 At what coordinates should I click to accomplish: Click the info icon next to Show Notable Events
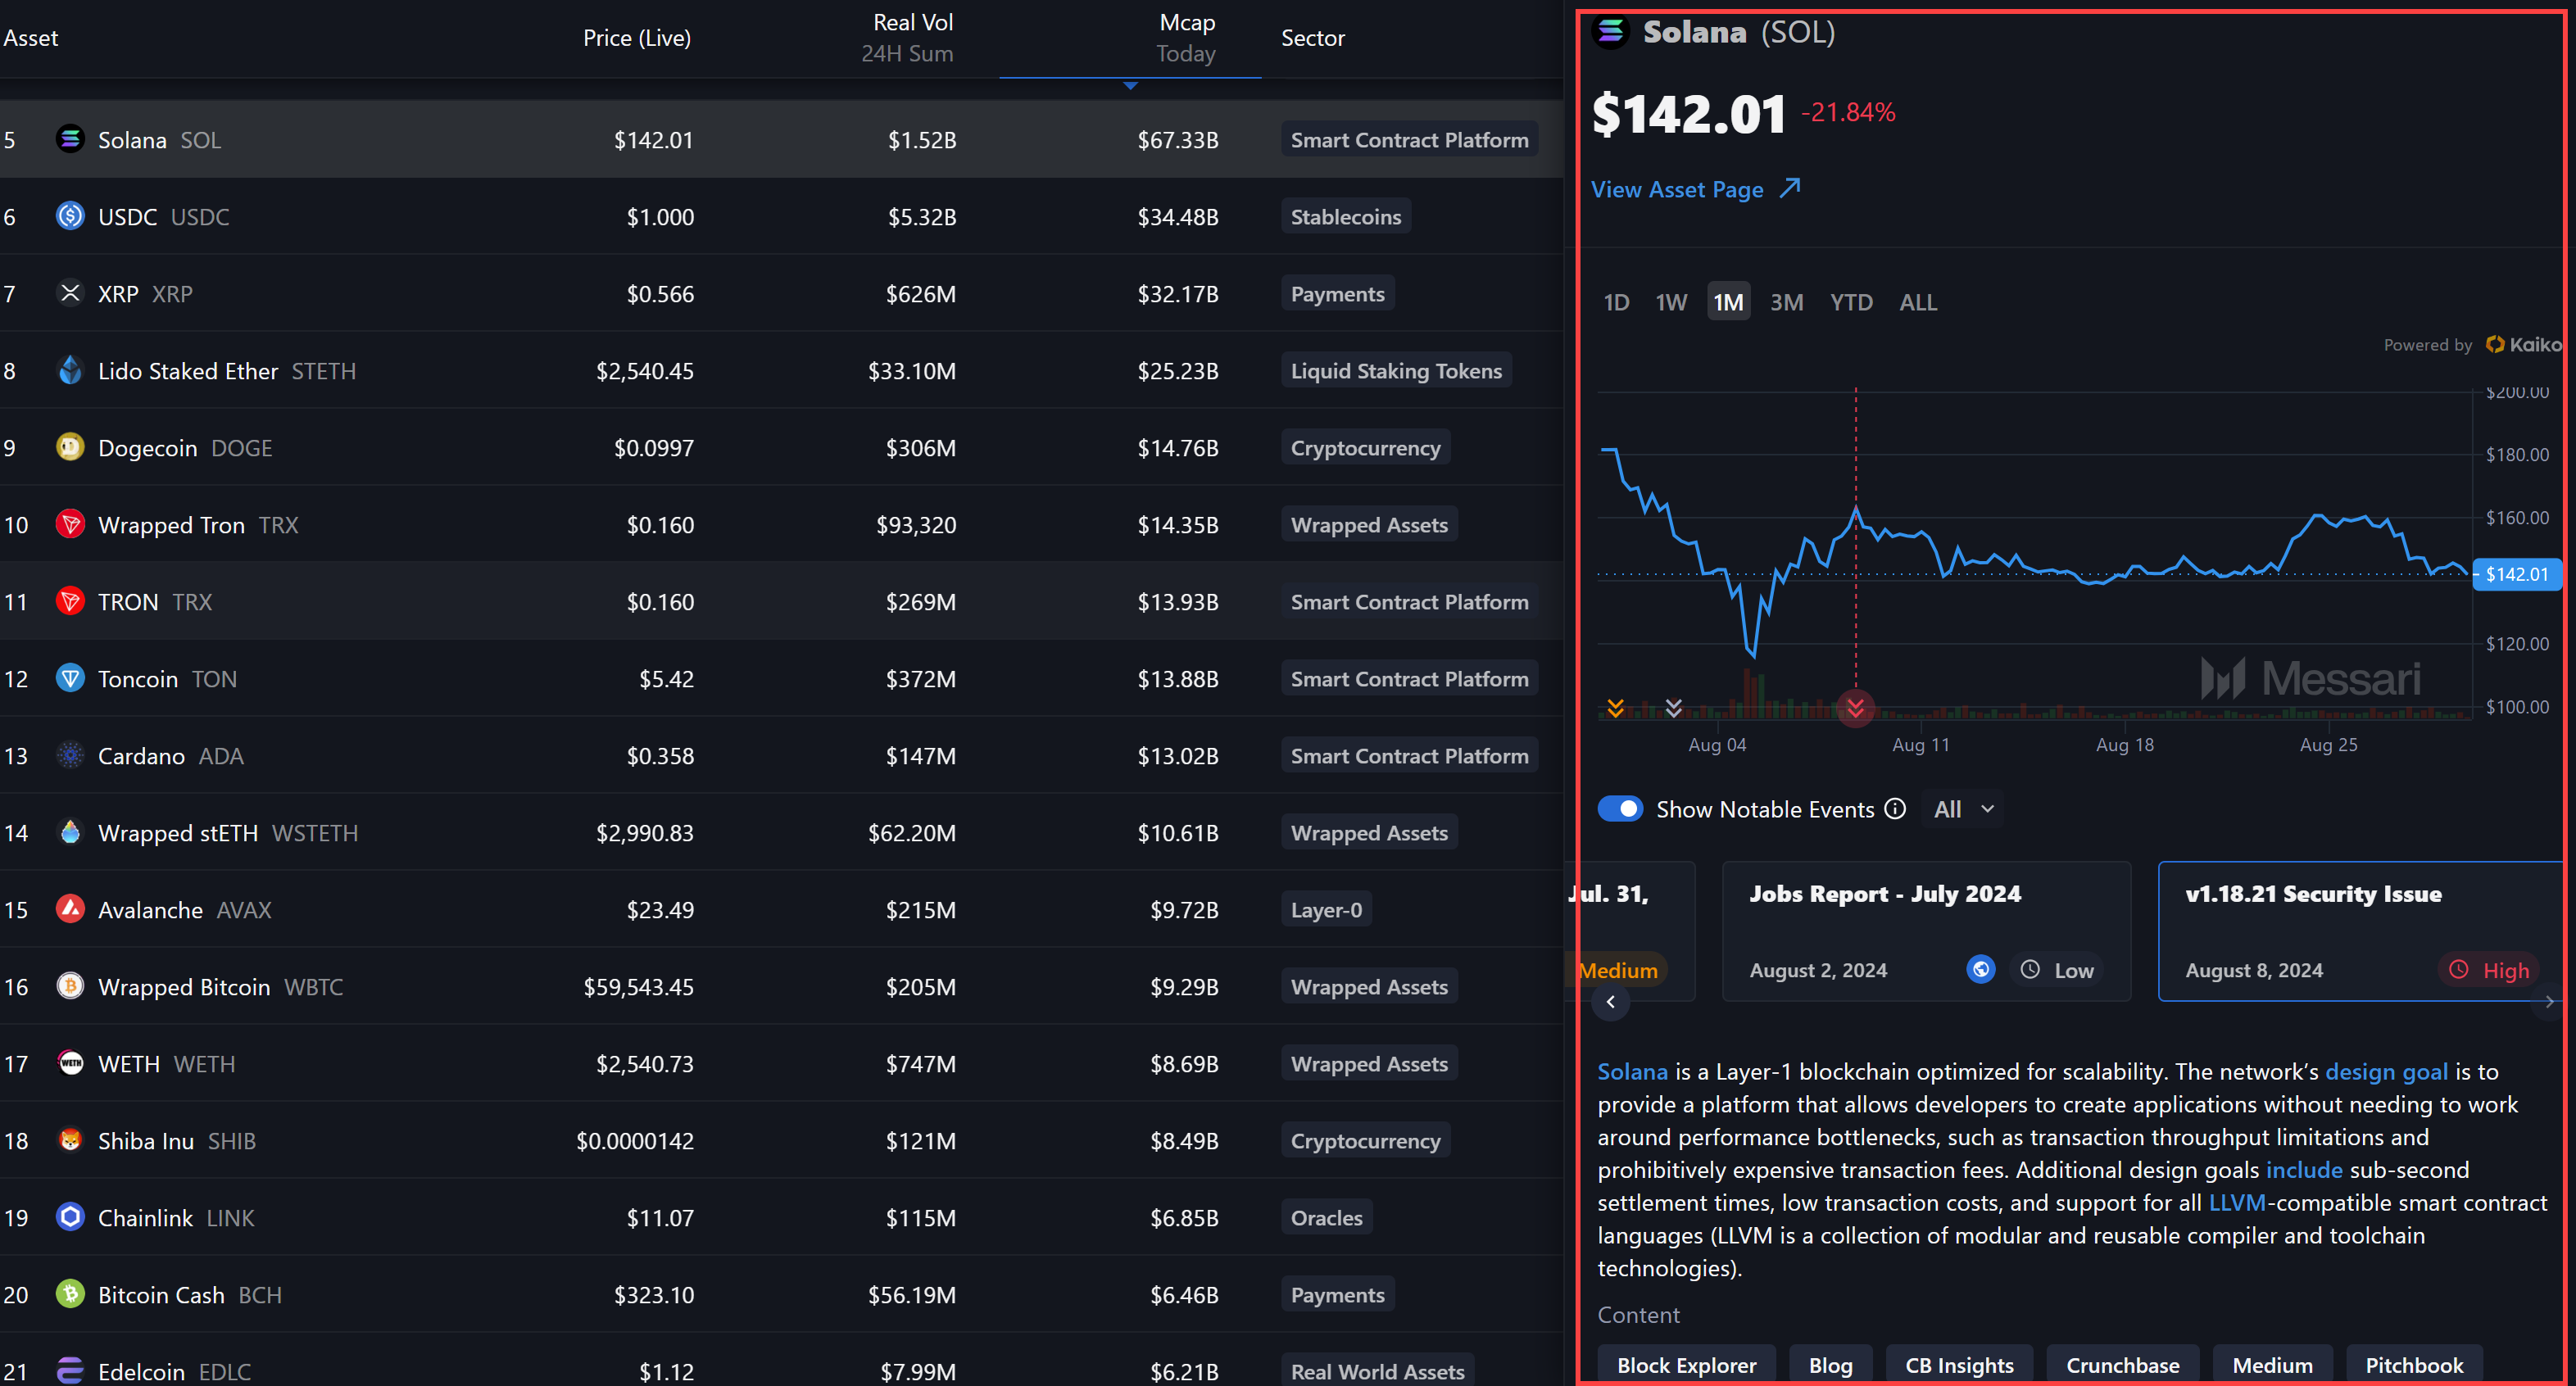pyautogui.click(x=1895, y=808)
